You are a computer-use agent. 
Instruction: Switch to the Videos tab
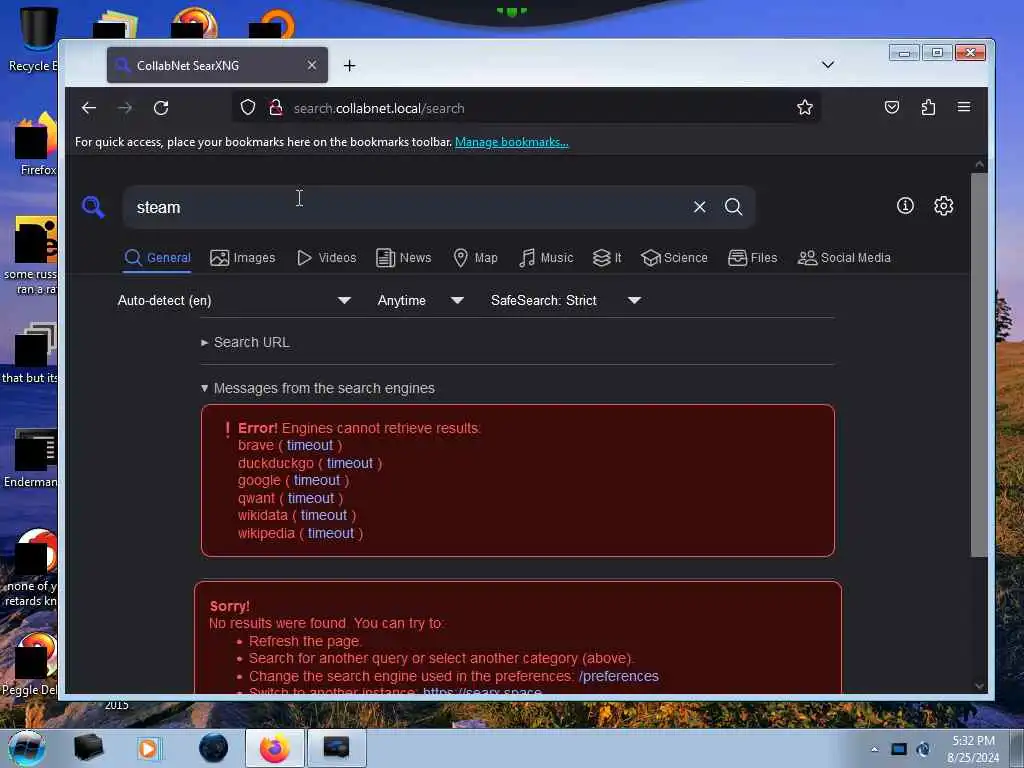326,257
